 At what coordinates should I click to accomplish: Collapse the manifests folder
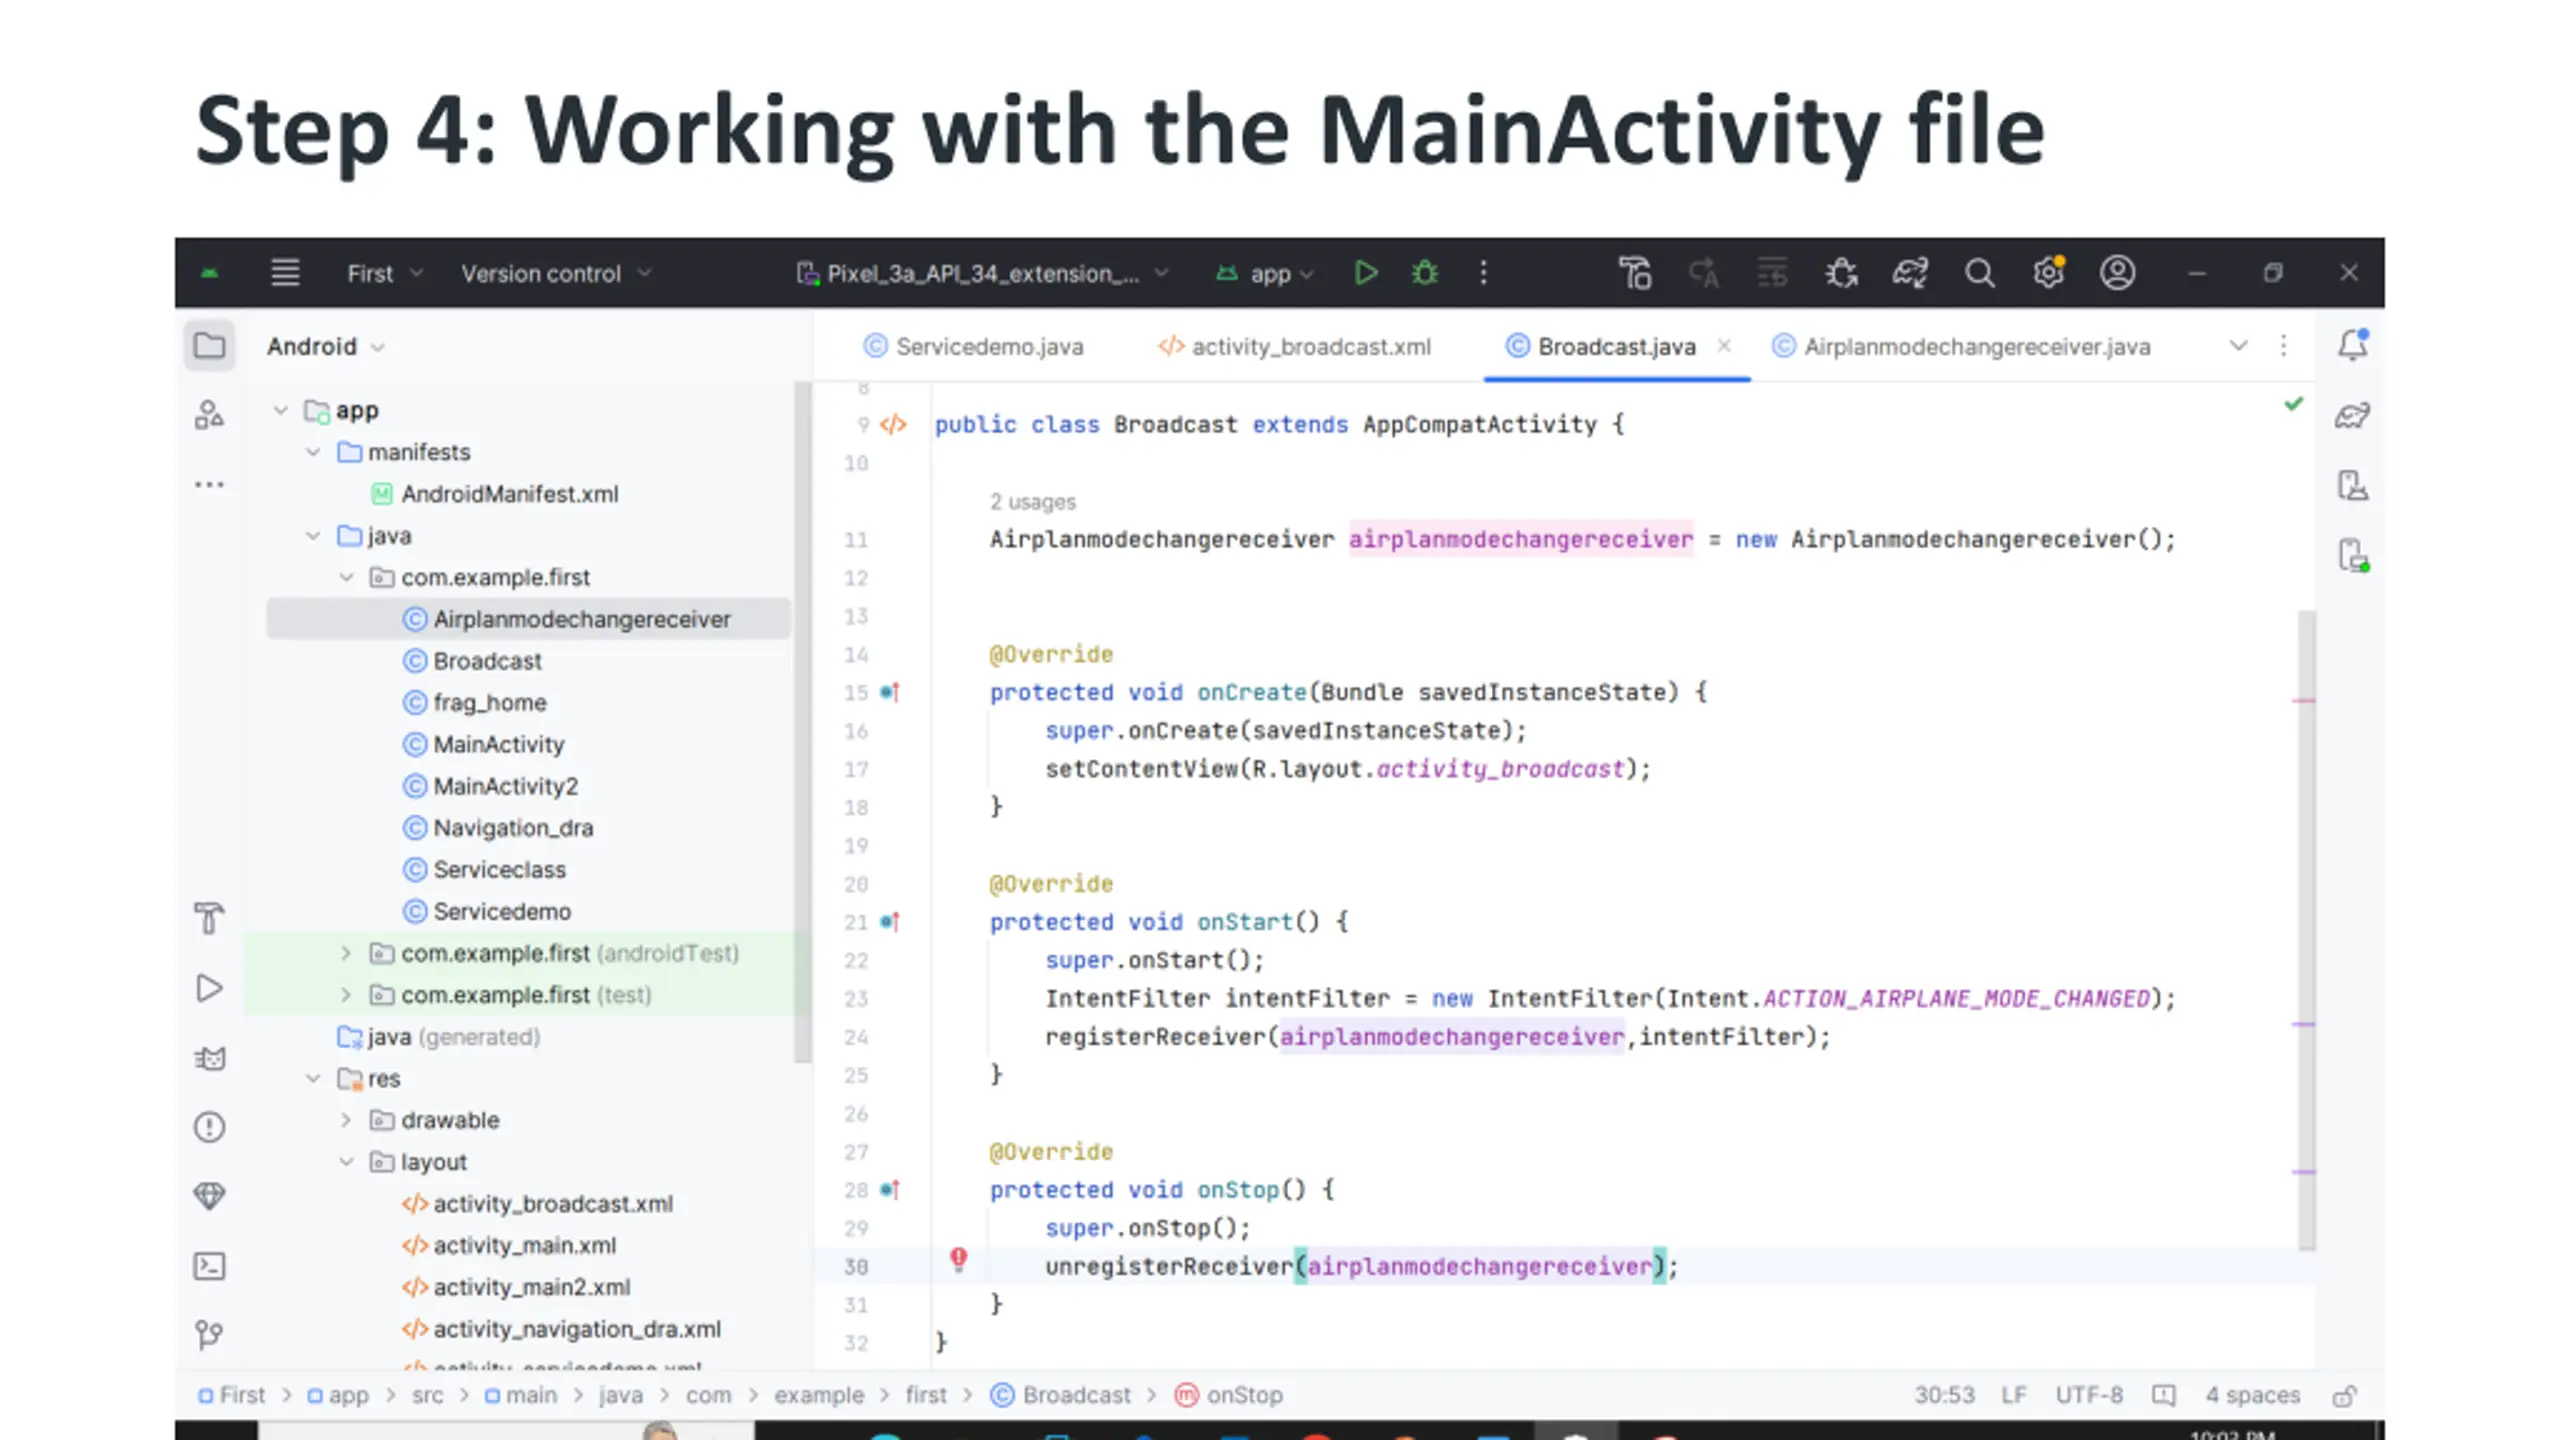pos(313,452)
